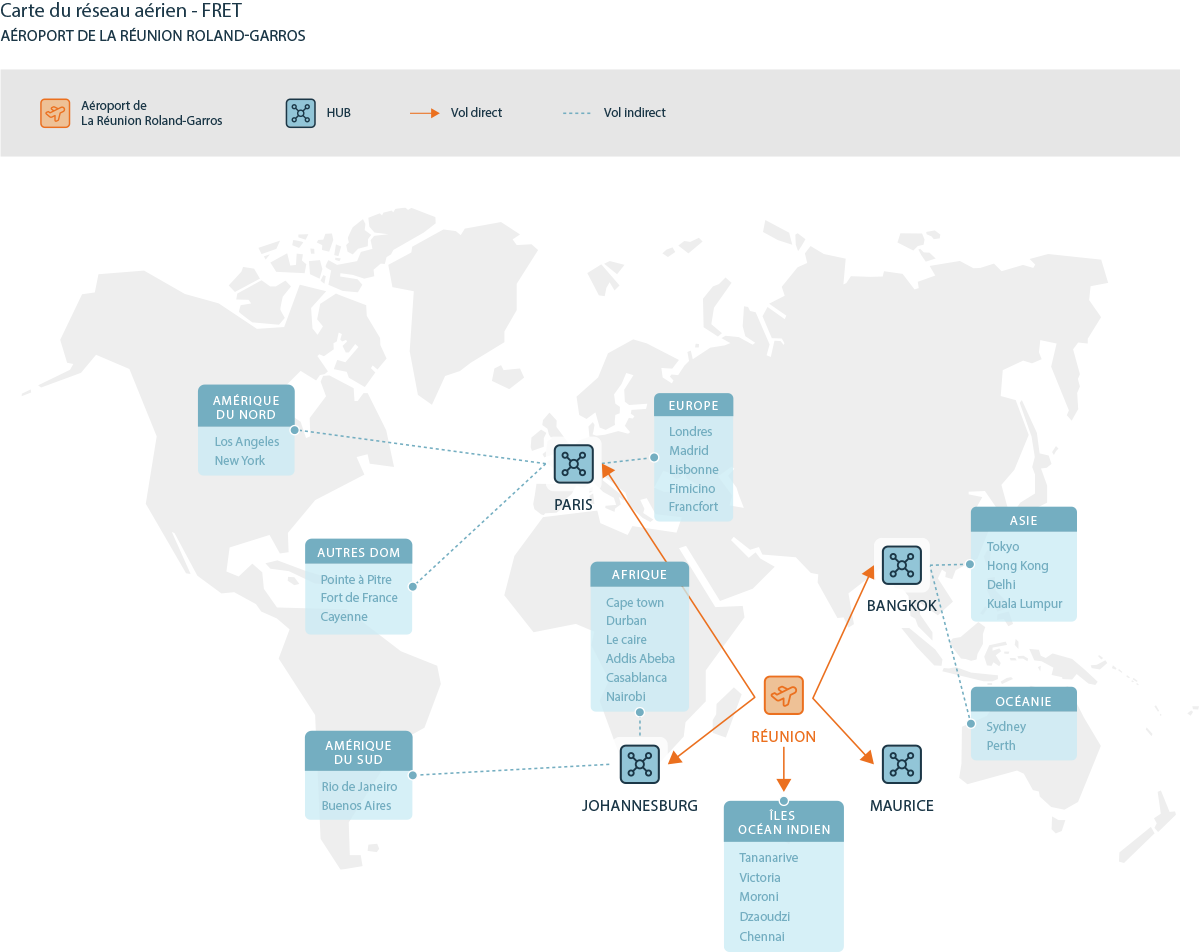Expand the ÎLES OCÉAN INDIEN panel

783,820
